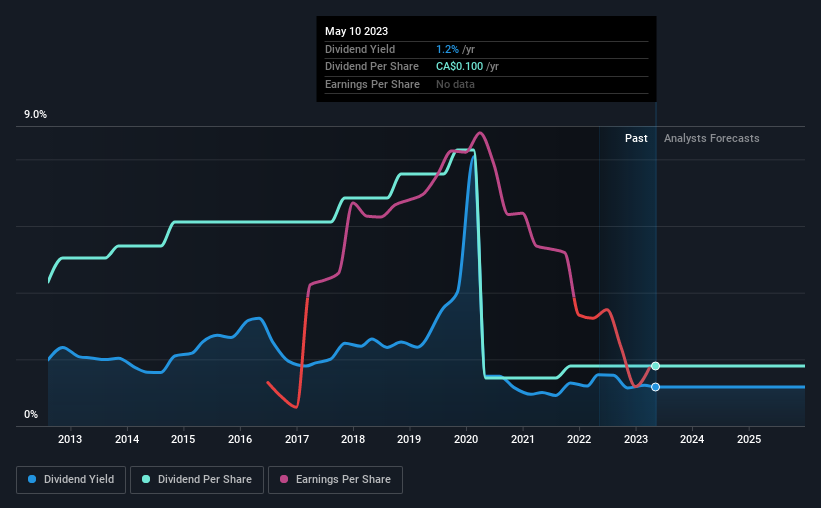This screenshot has height=508, width=821.
Task: Click the '0%' y-axis label
Action: [x=31, y=414]
